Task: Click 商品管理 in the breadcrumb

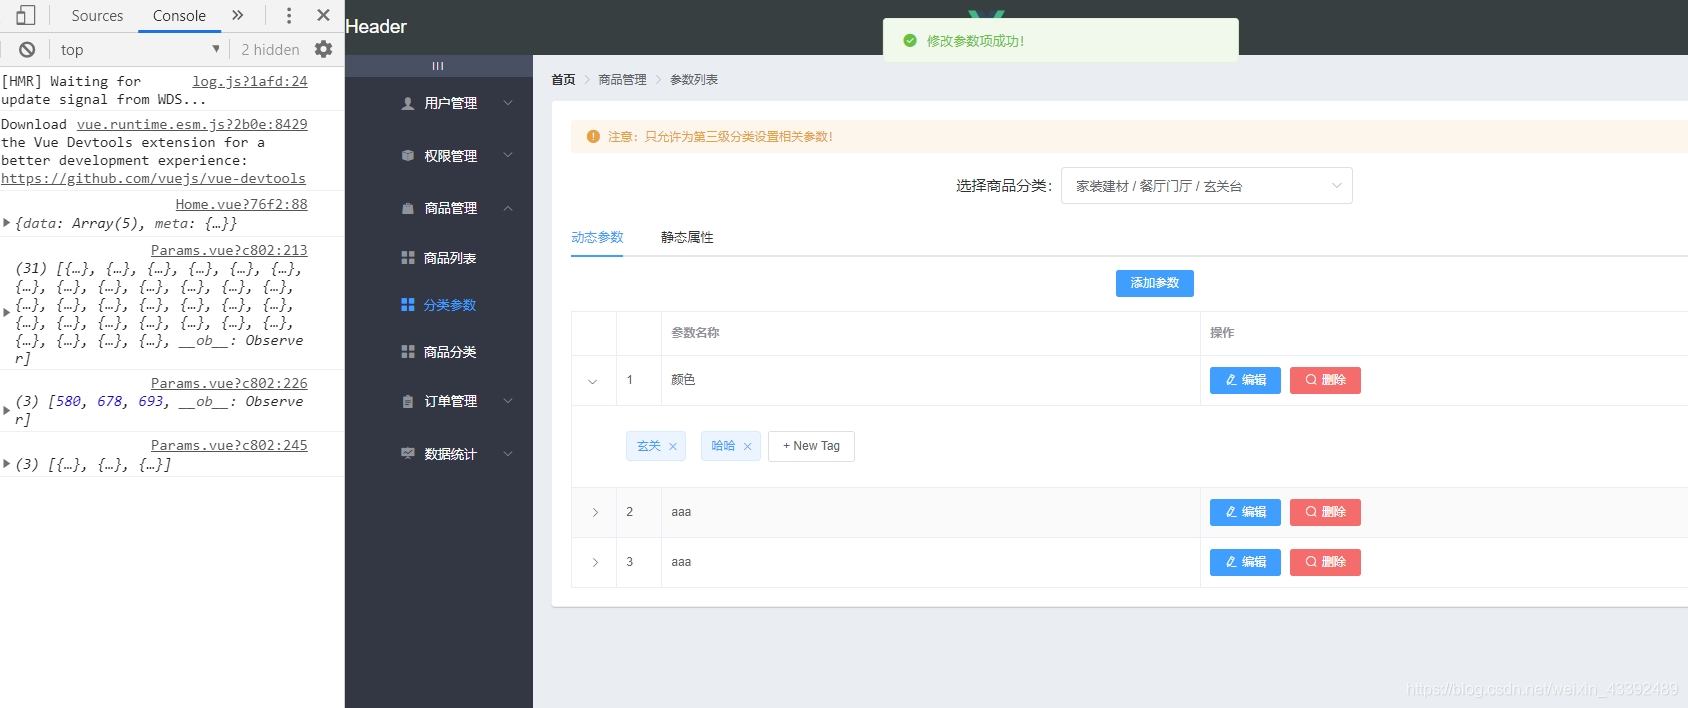Action: coord(622,79)
